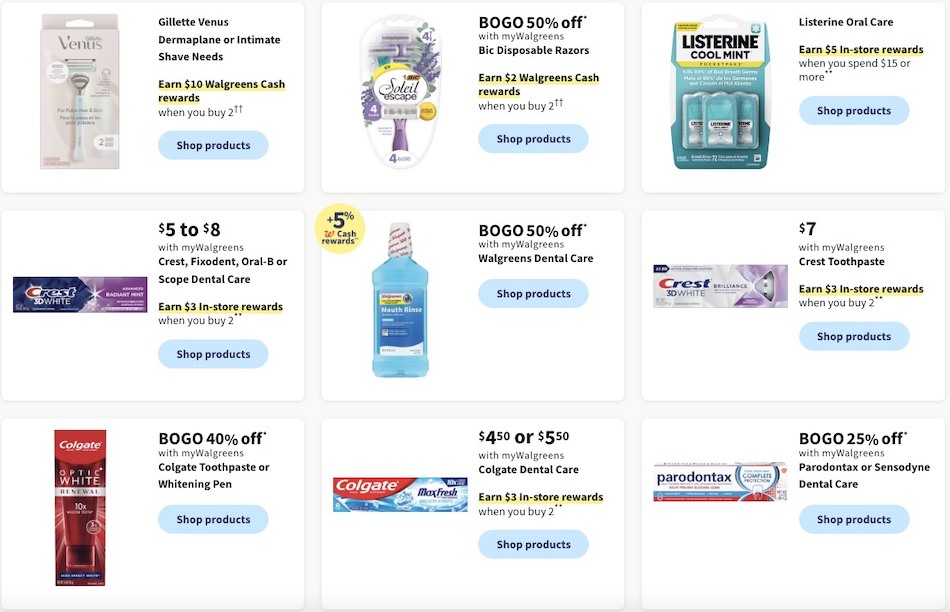Shop products for Crest Toothpaste
This screenshot has height=612, width=950.
pyautogui.click(x=854, y=336)
